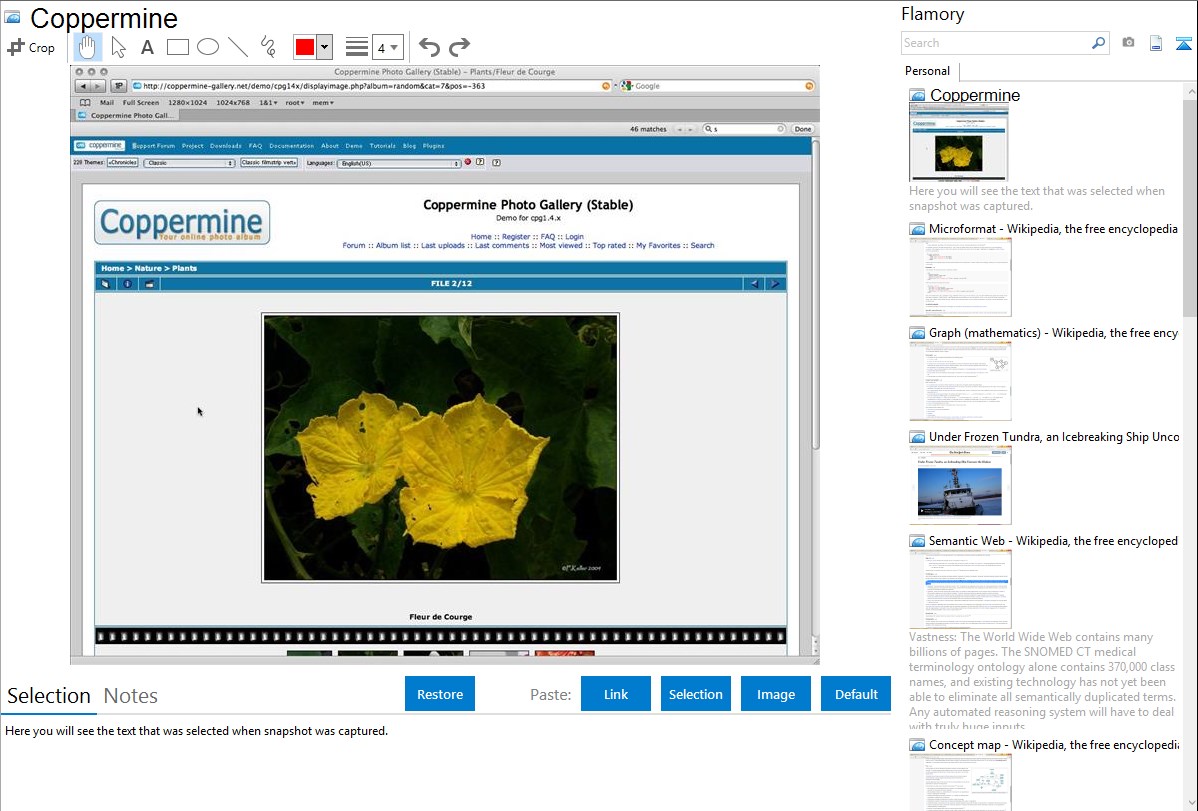Select the text annotation tool
Viewport: 1198px width, 811px height.
click(147, 47)
